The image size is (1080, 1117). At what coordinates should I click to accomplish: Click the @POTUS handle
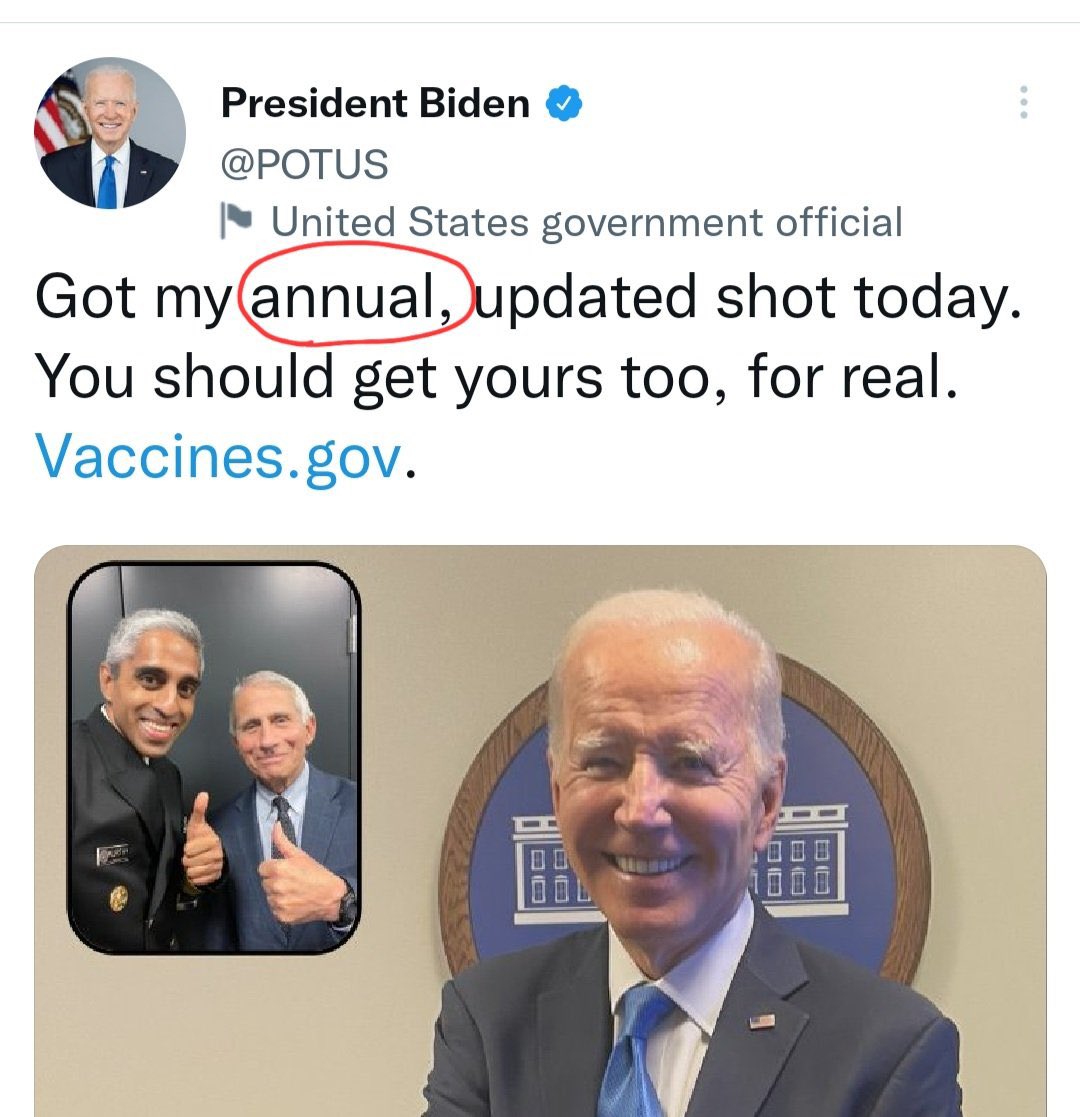[x=304, y=164]
